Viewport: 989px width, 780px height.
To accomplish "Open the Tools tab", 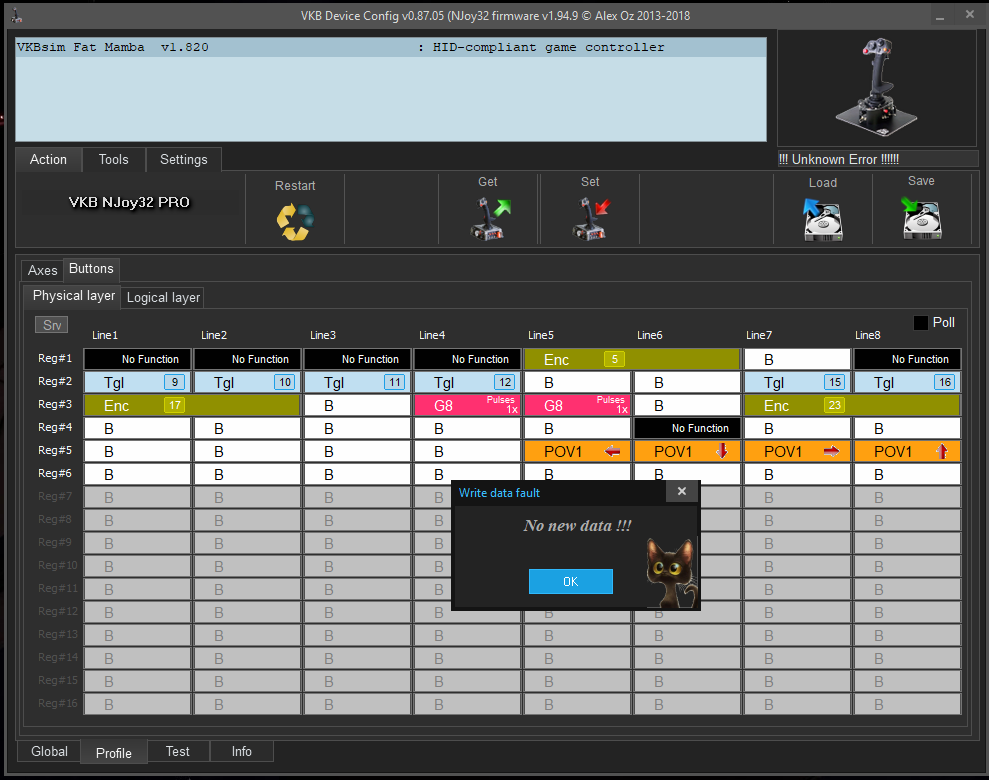I will click(113, 159).
